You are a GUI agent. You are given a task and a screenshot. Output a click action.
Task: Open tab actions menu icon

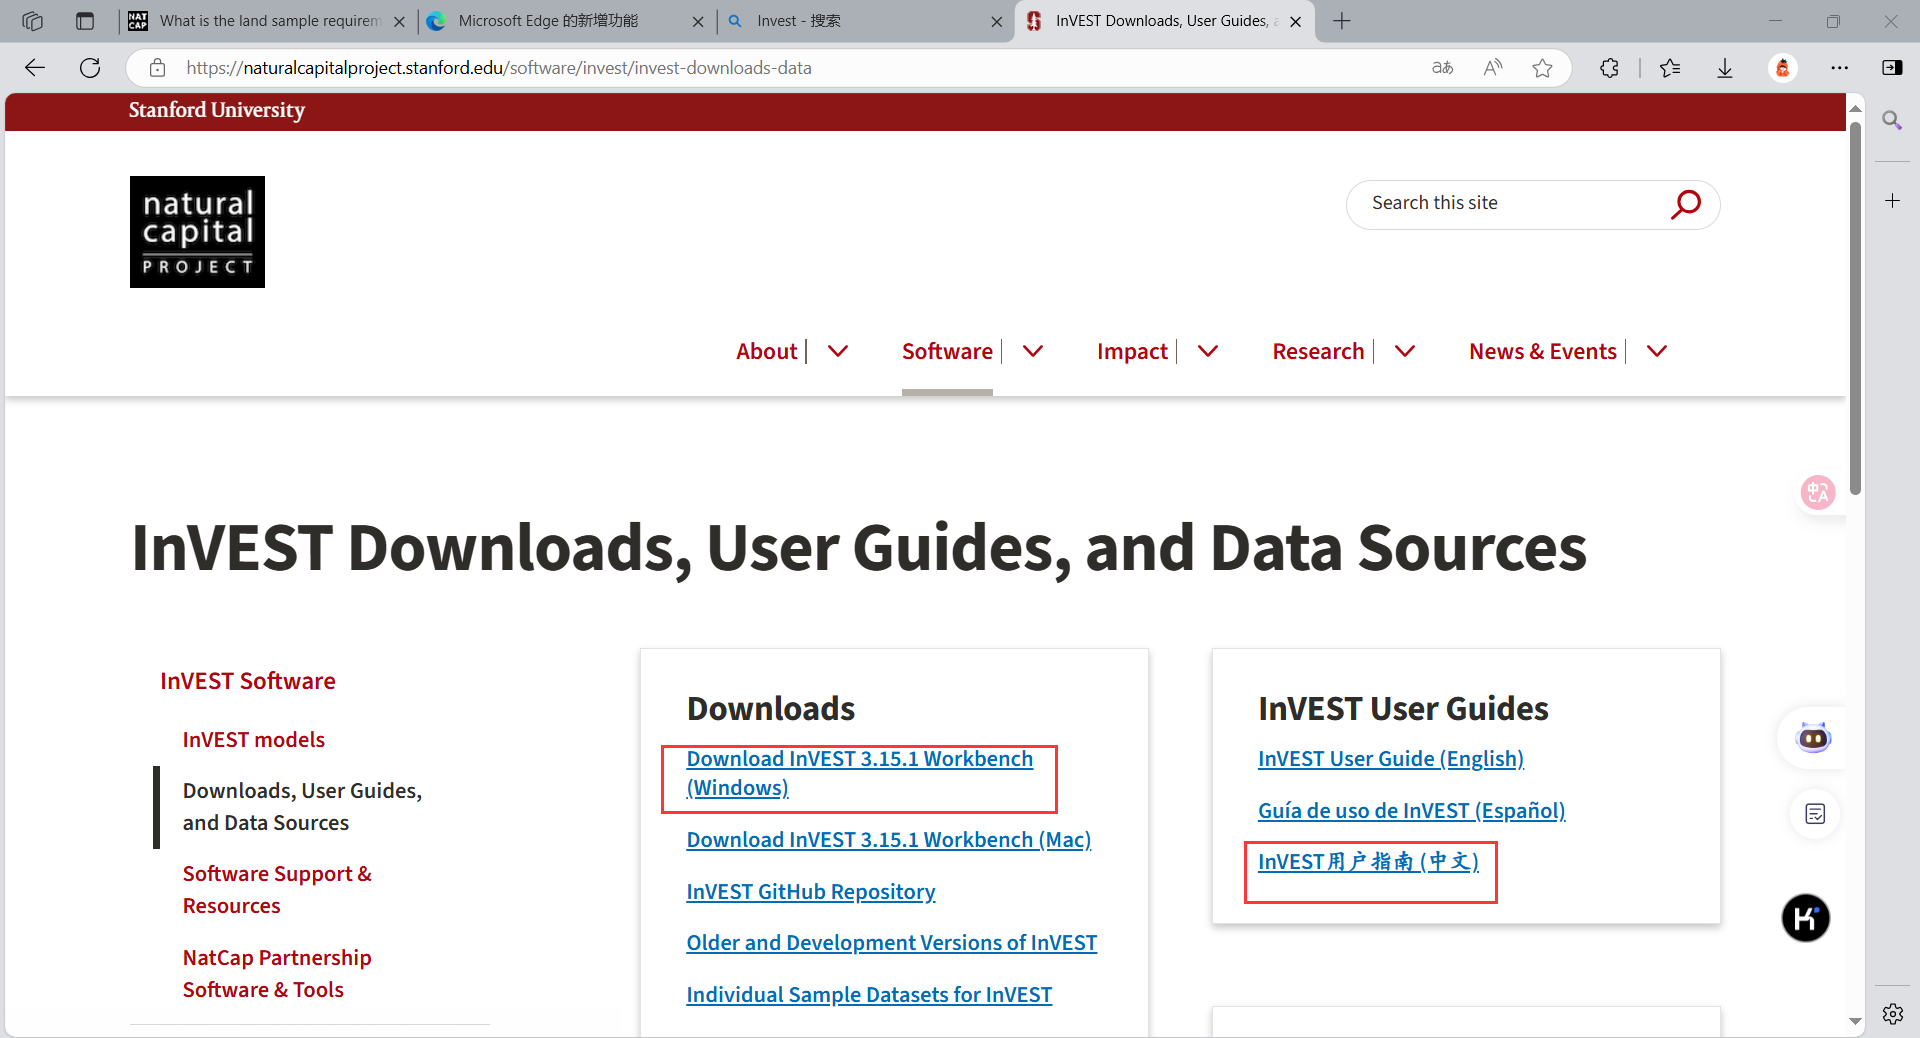(85, 21)
